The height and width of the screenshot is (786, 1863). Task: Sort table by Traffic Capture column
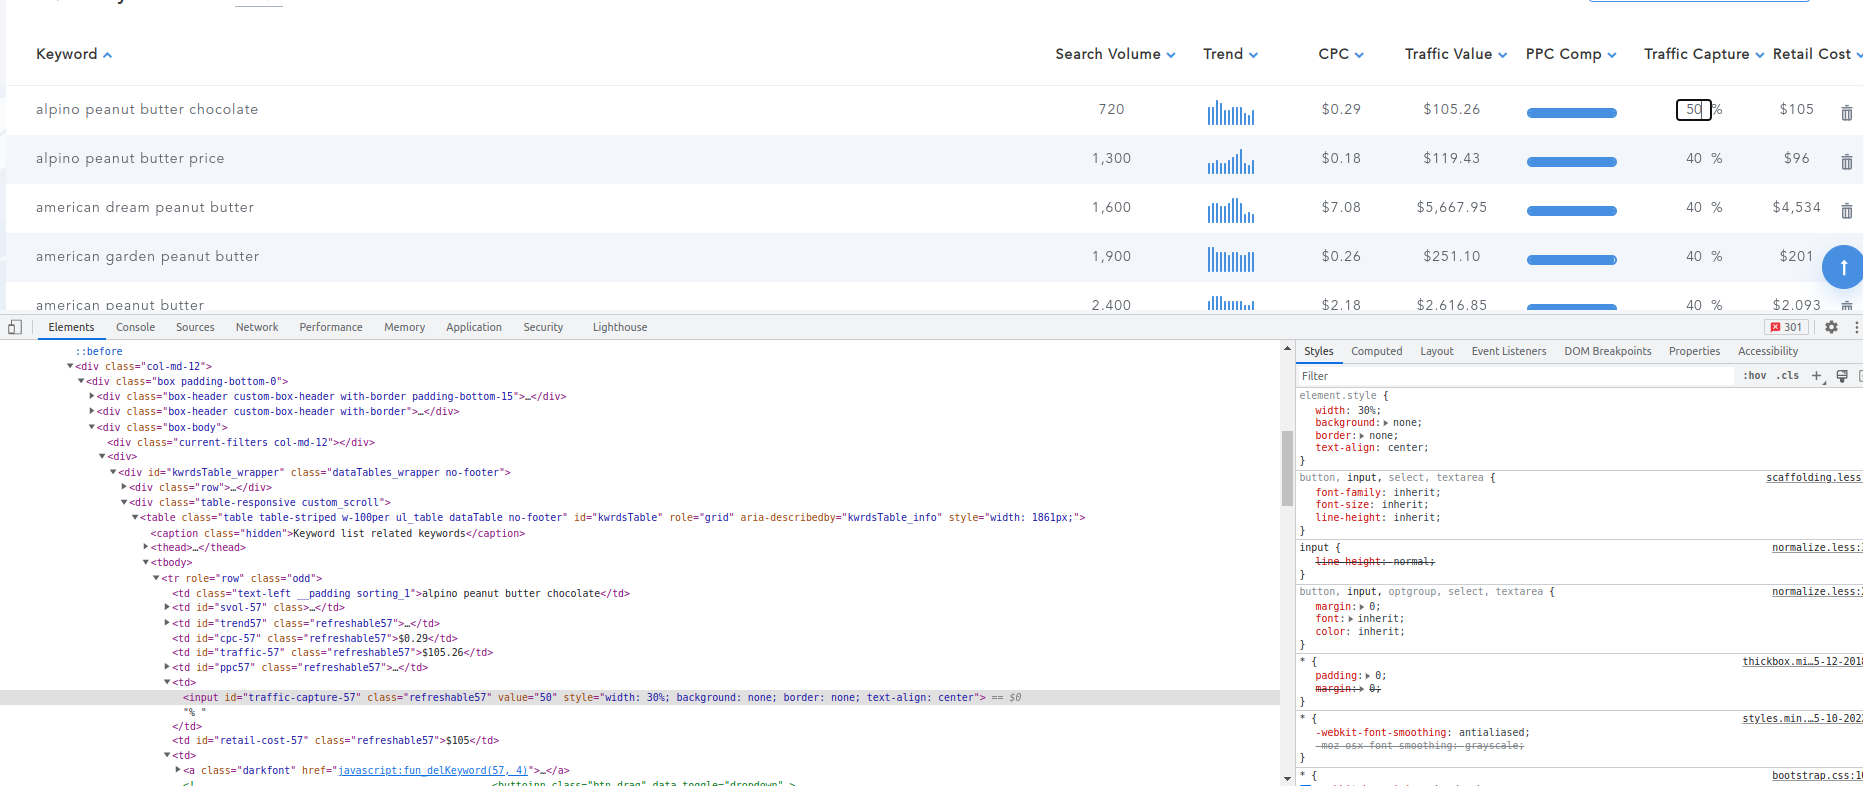pyautogui.click(x=1704, y=54)
